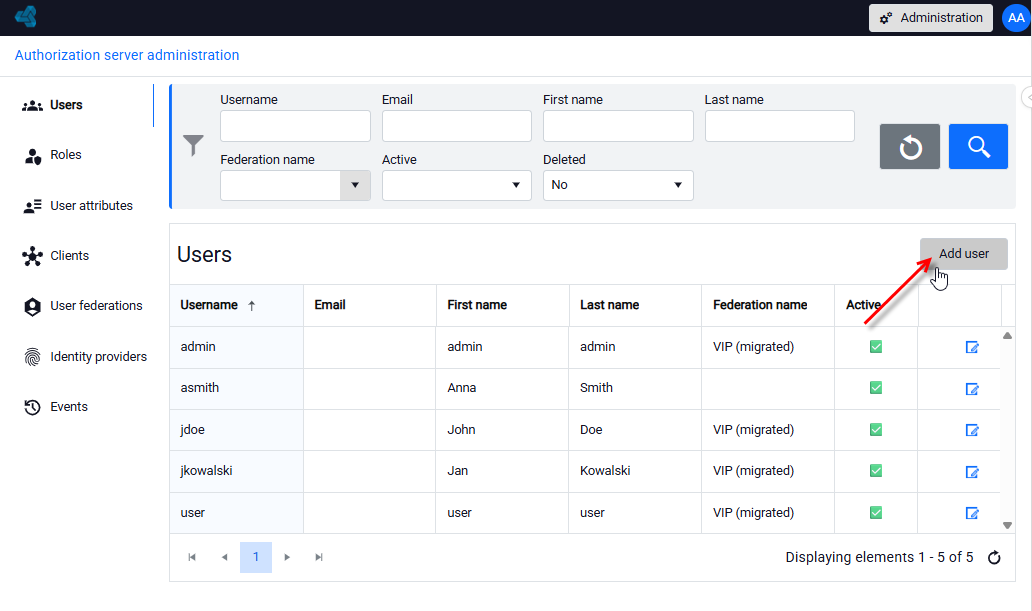
Task: Select page 1 in the pager
Action: pyautogui.click(x=256, y=557)
